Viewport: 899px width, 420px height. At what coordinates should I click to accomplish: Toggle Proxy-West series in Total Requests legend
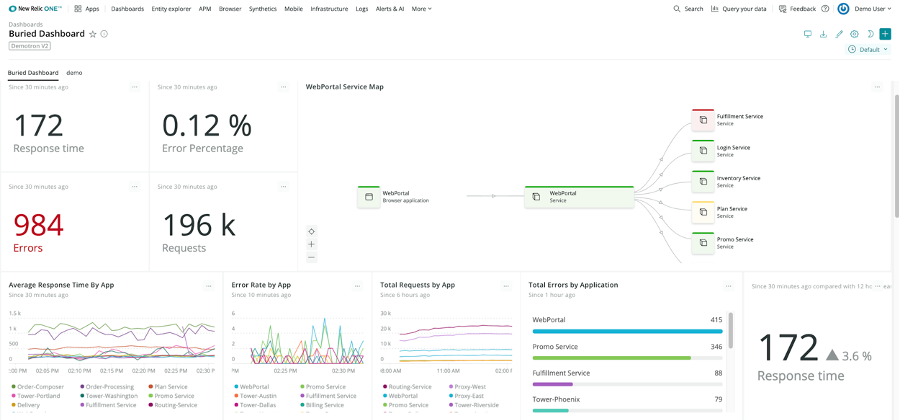[x=469, y=387]
